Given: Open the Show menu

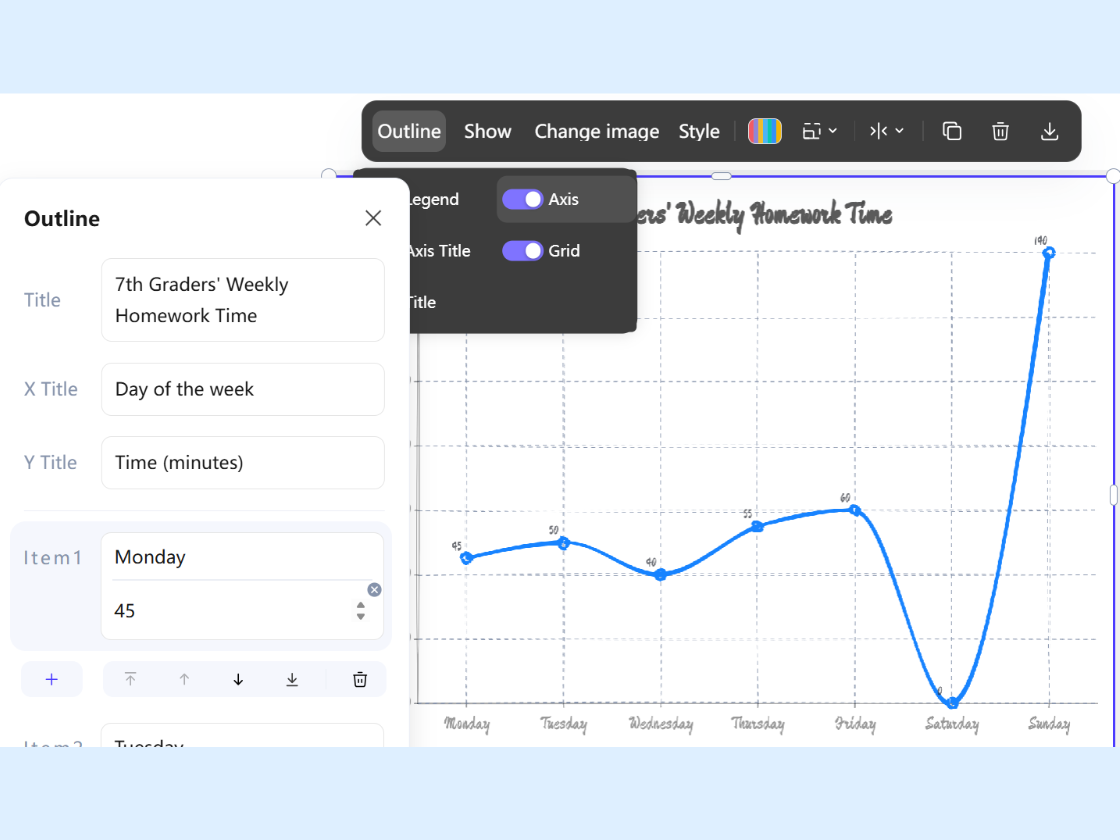Looking at the screenshot, I should click(488, 131).
